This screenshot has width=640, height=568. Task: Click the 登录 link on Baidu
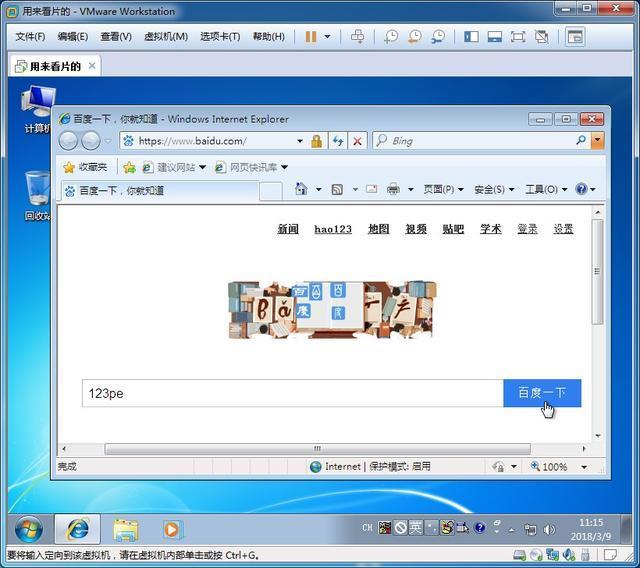tap(527, 229)
